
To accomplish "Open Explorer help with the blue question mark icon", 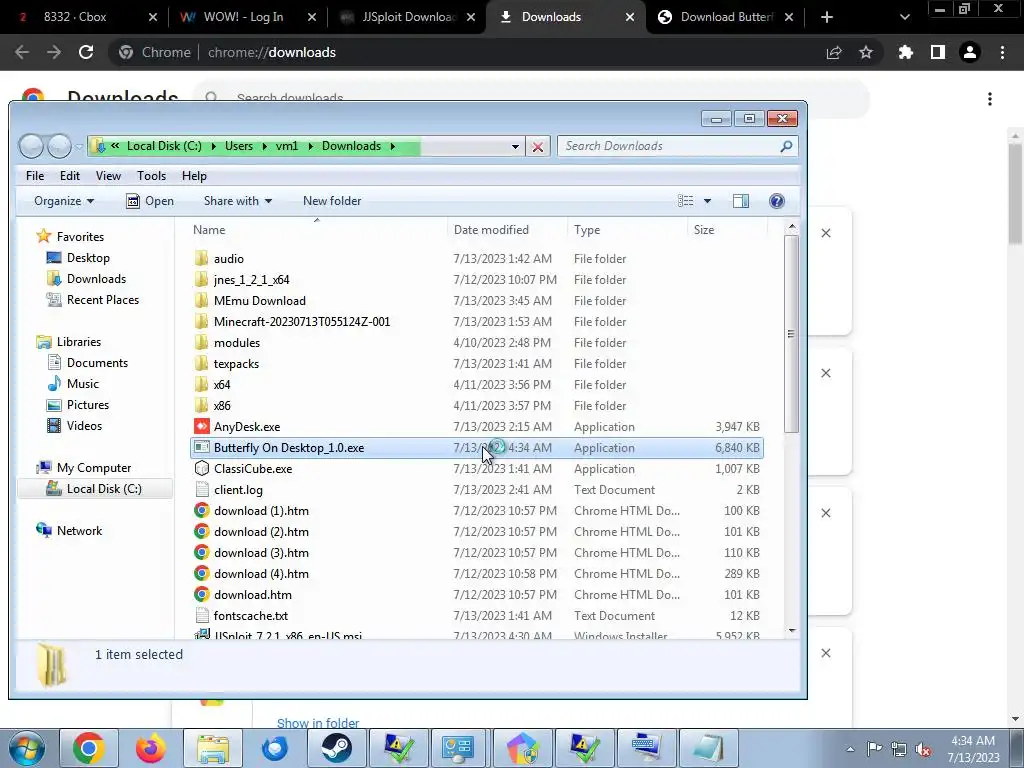I will coord(776,201).
